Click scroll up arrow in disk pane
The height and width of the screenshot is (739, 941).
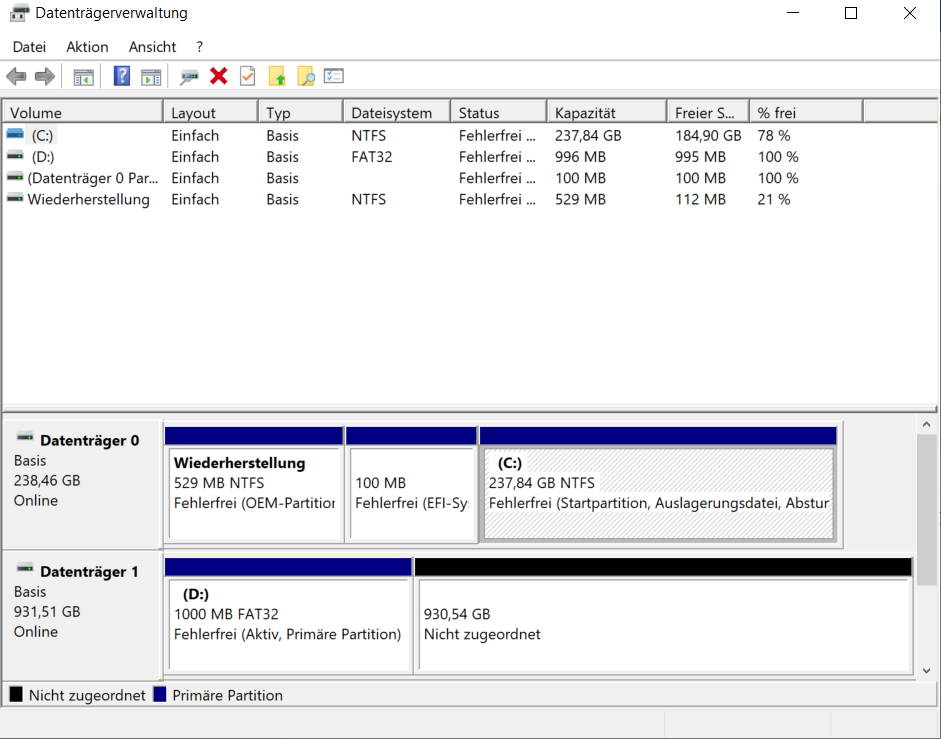927,424
